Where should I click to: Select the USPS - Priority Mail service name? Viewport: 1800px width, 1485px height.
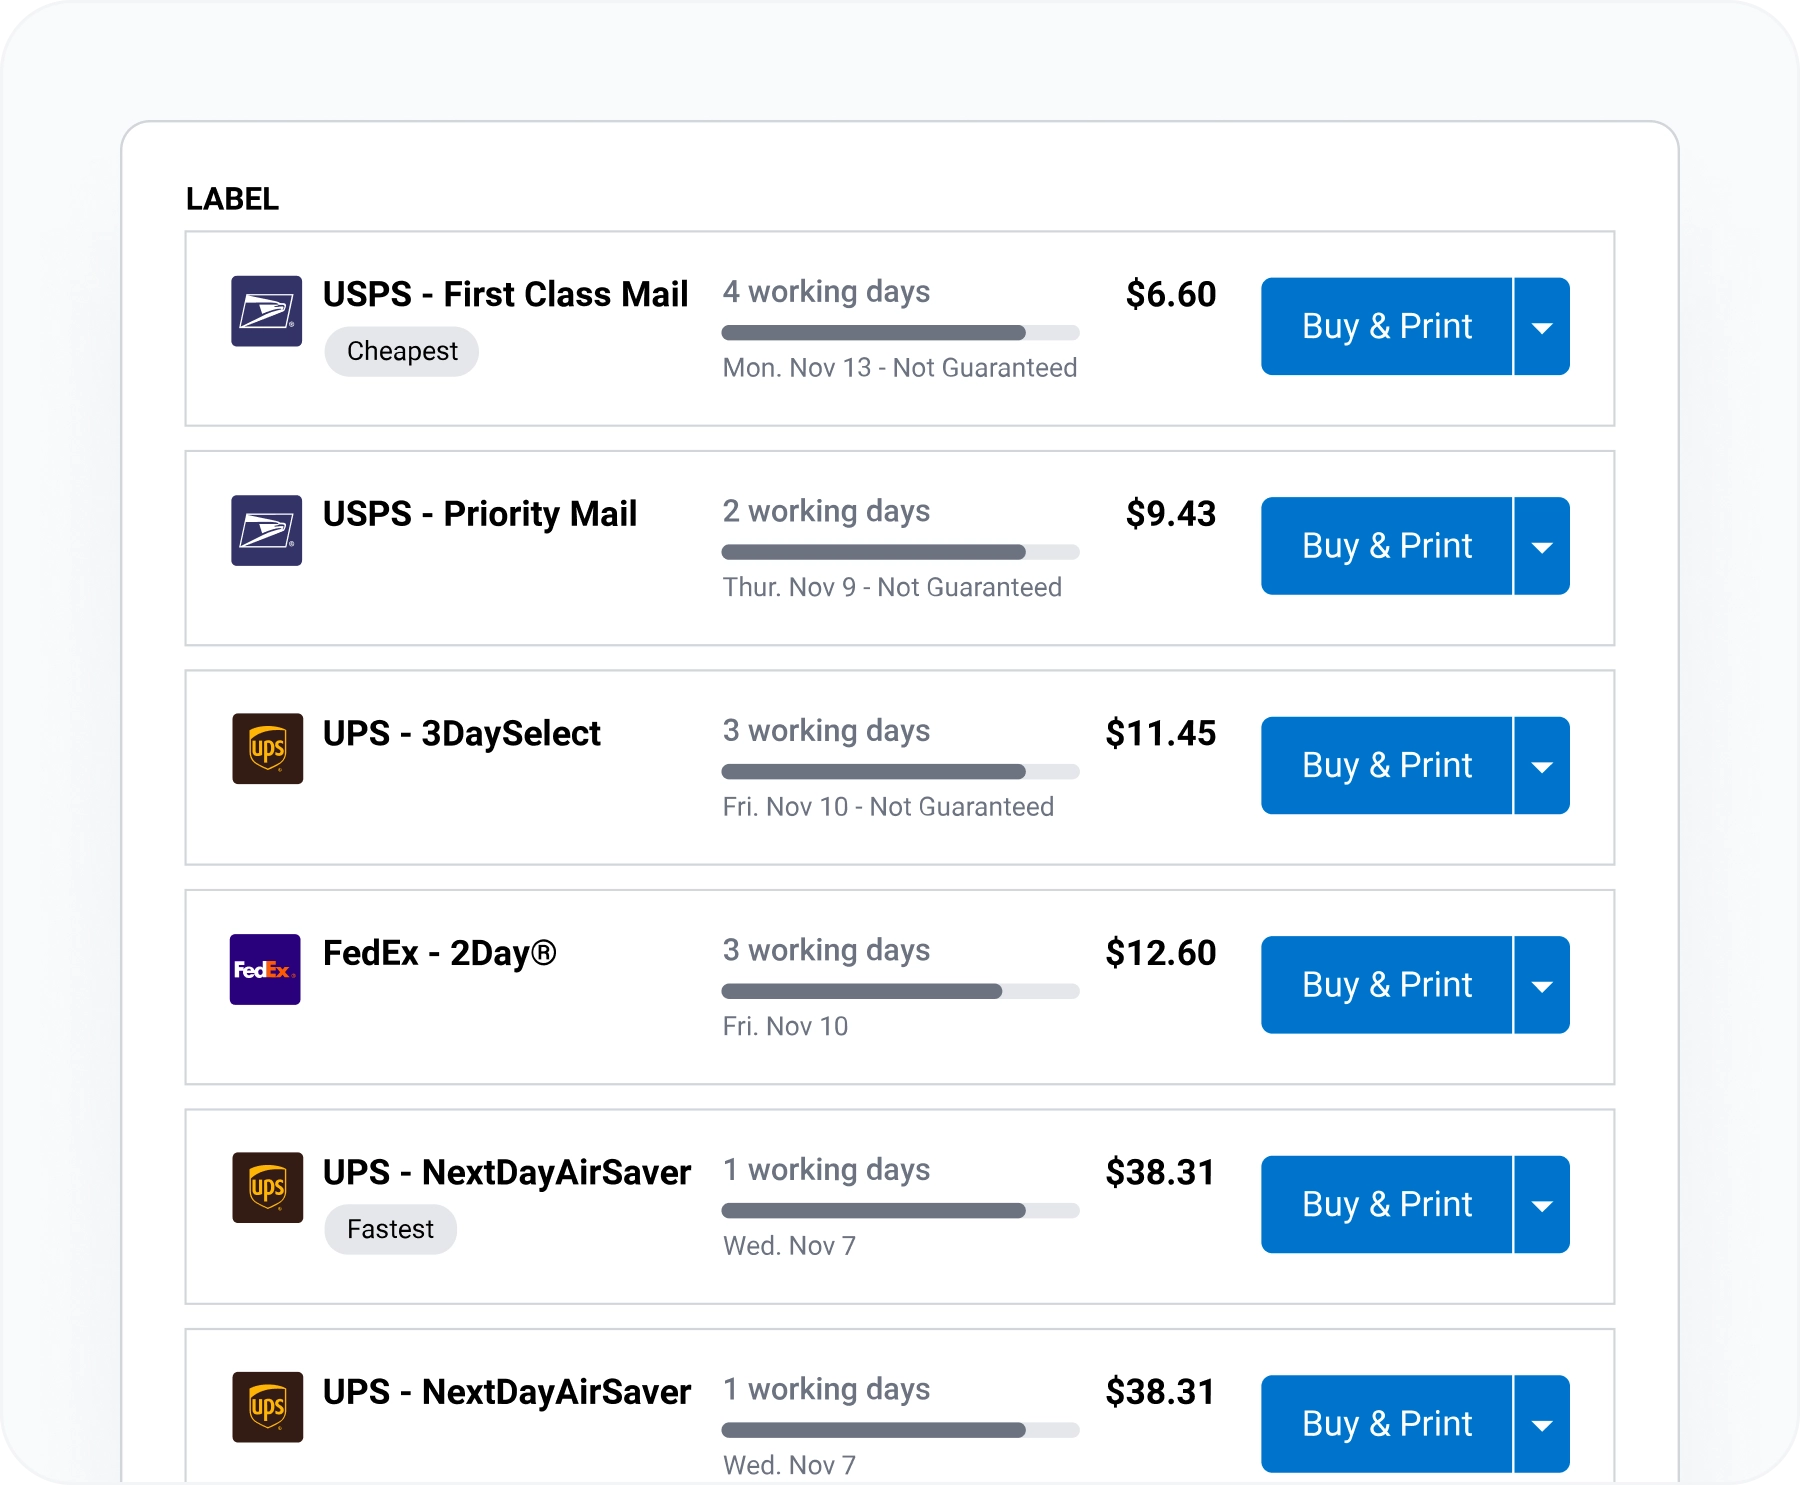click(x=479, y=514)
